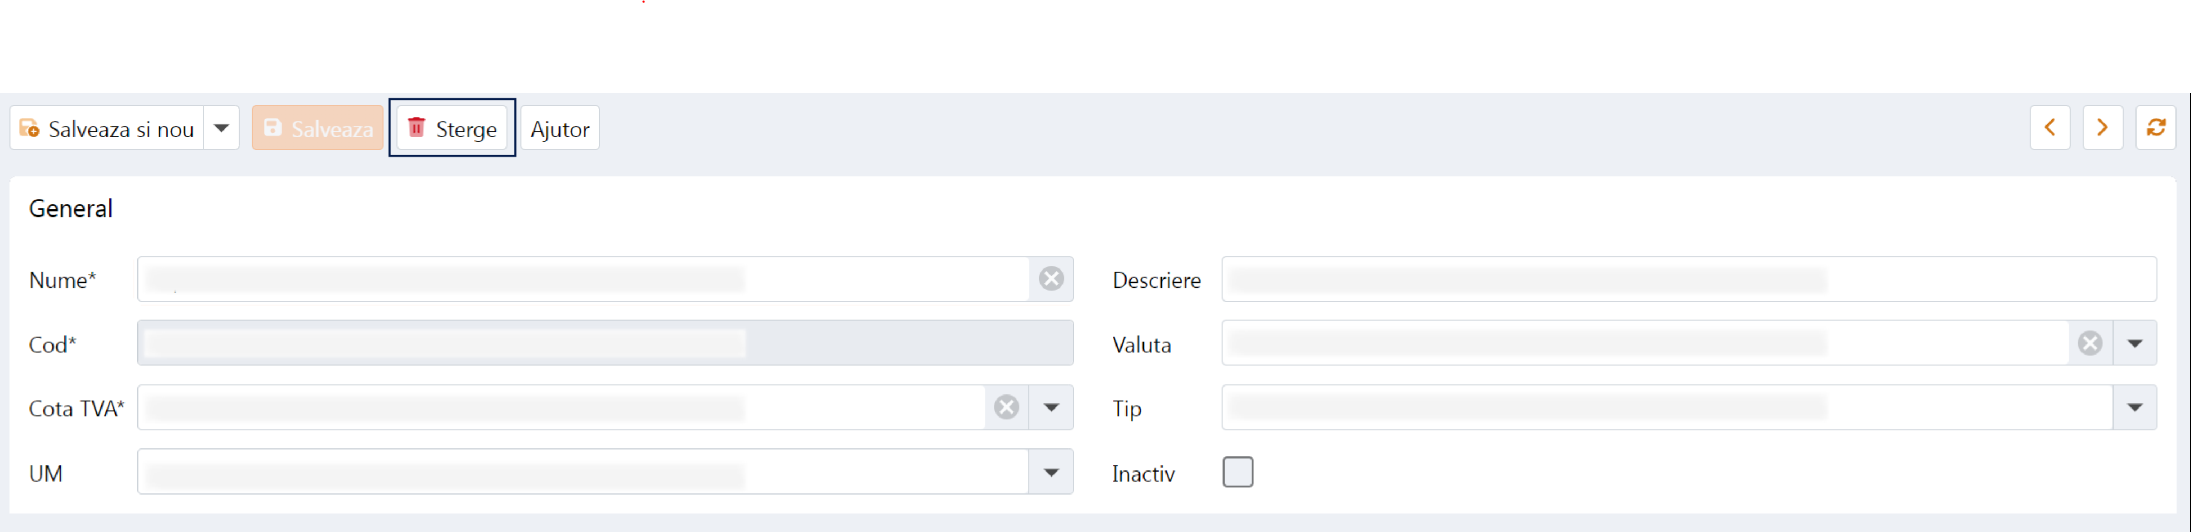The height and width of the screenshot is (532, 2191).
Task: Clear the Nume field with X icon
Action: click(1051, 279)
